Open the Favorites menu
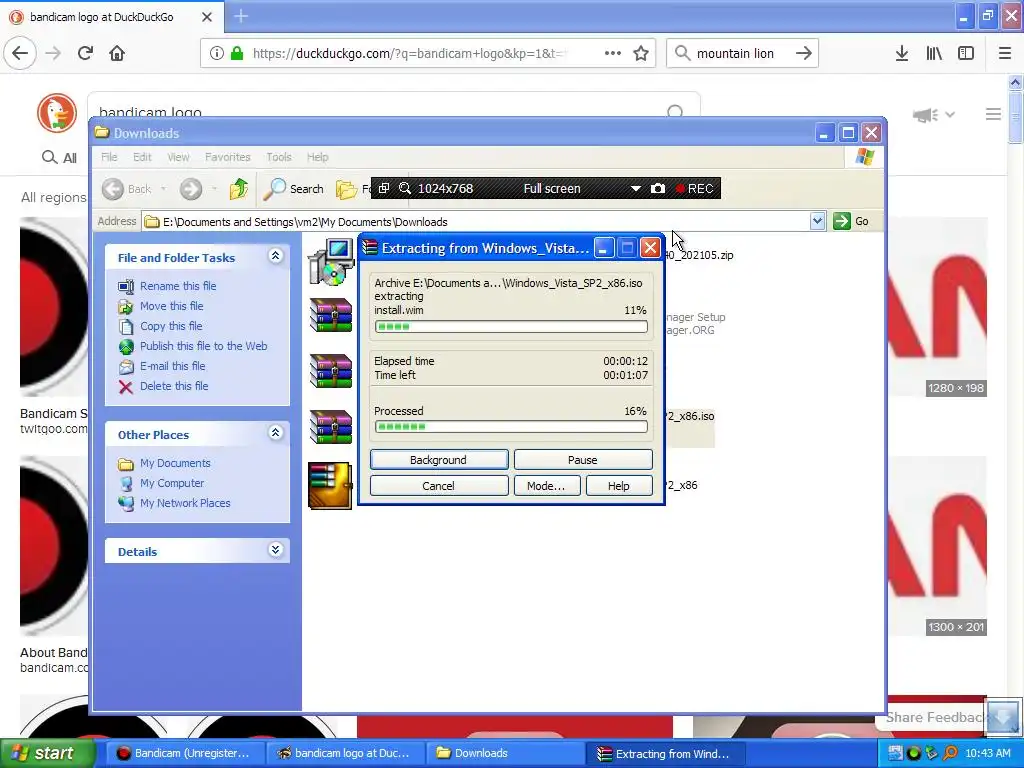 [227, 157]
